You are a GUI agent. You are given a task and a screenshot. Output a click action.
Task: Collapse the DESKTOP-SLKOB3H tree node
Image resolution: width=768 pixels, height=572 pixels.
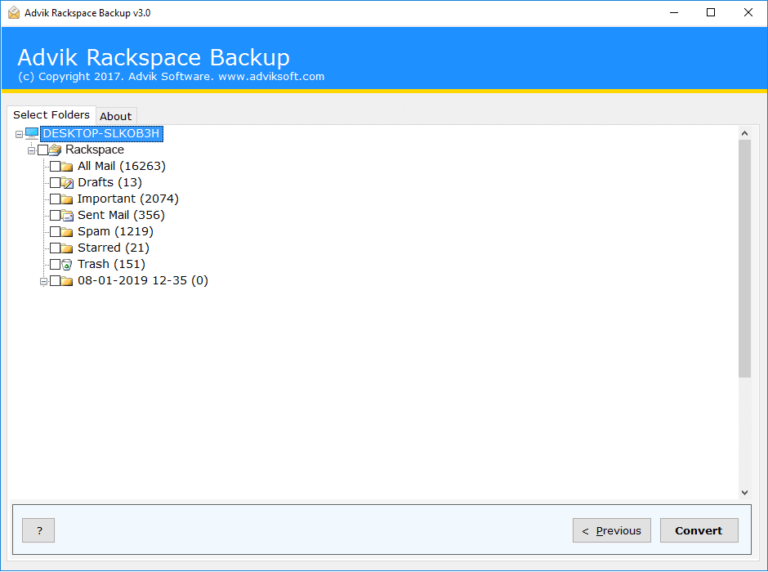coord(19,134)
